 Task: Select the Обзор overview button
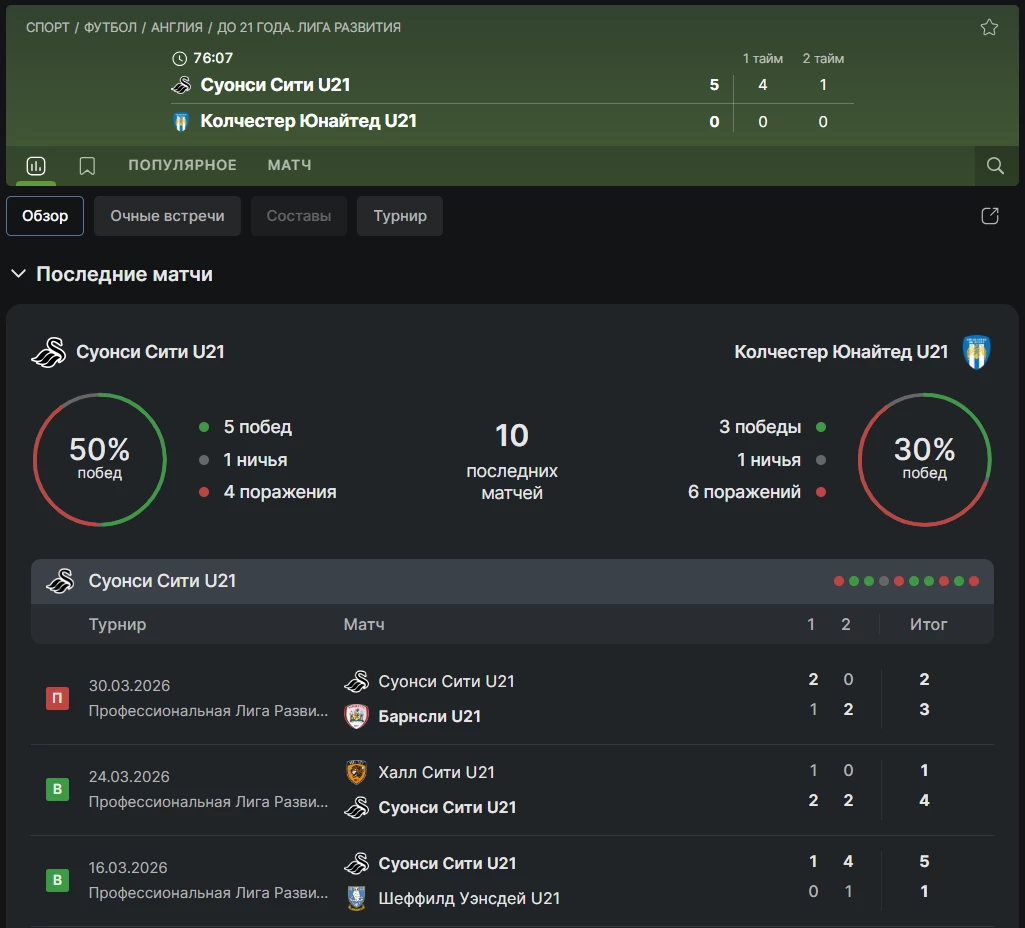coord(45,216)
